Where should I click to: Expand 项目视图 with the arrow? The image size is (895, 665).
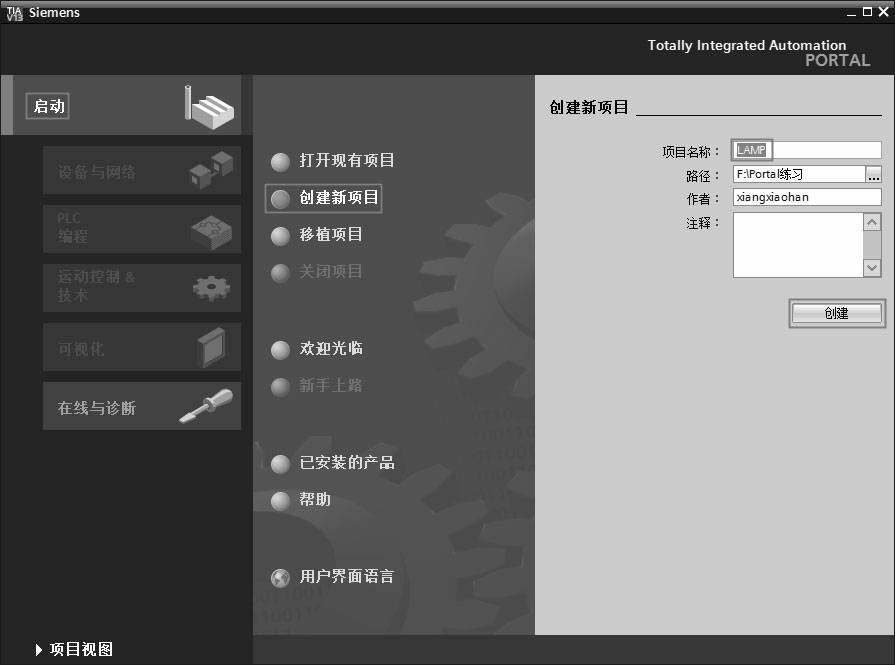click(39, 650)
